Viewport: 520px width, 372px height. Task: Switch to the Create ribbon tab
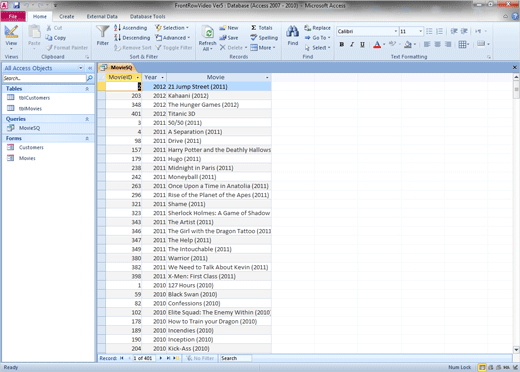click(x=67, y=16)
